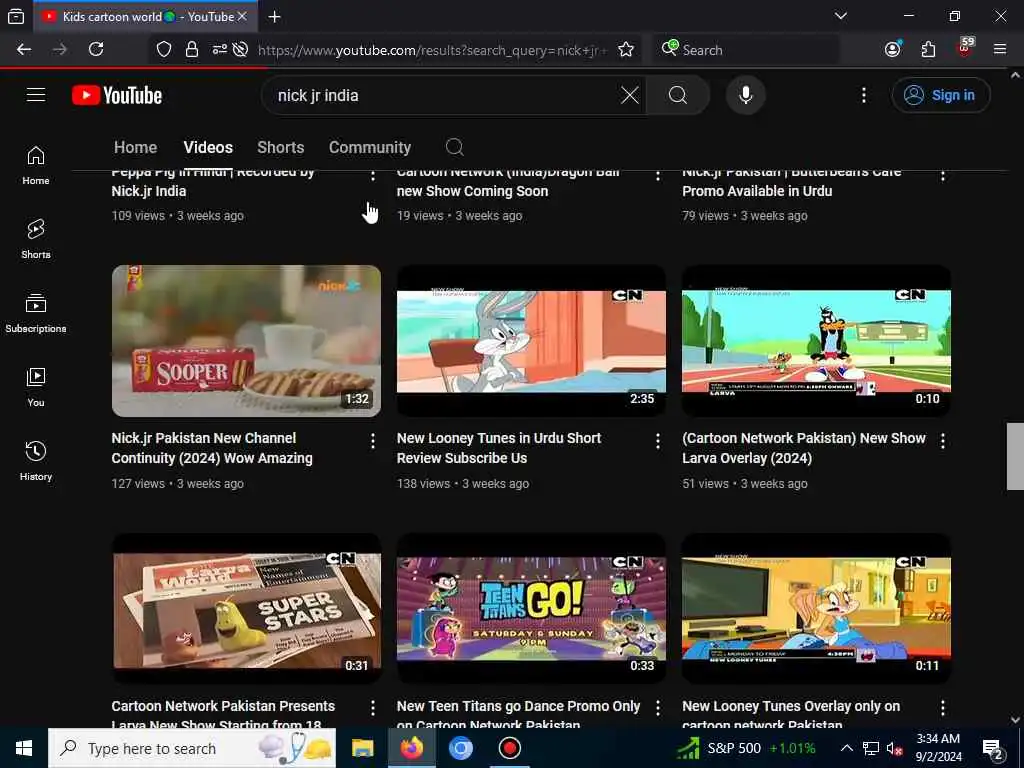This screenshot has height=768, width=1024.
Task: Go to Home in the left sidebar
Action: (x=36, y=165)
